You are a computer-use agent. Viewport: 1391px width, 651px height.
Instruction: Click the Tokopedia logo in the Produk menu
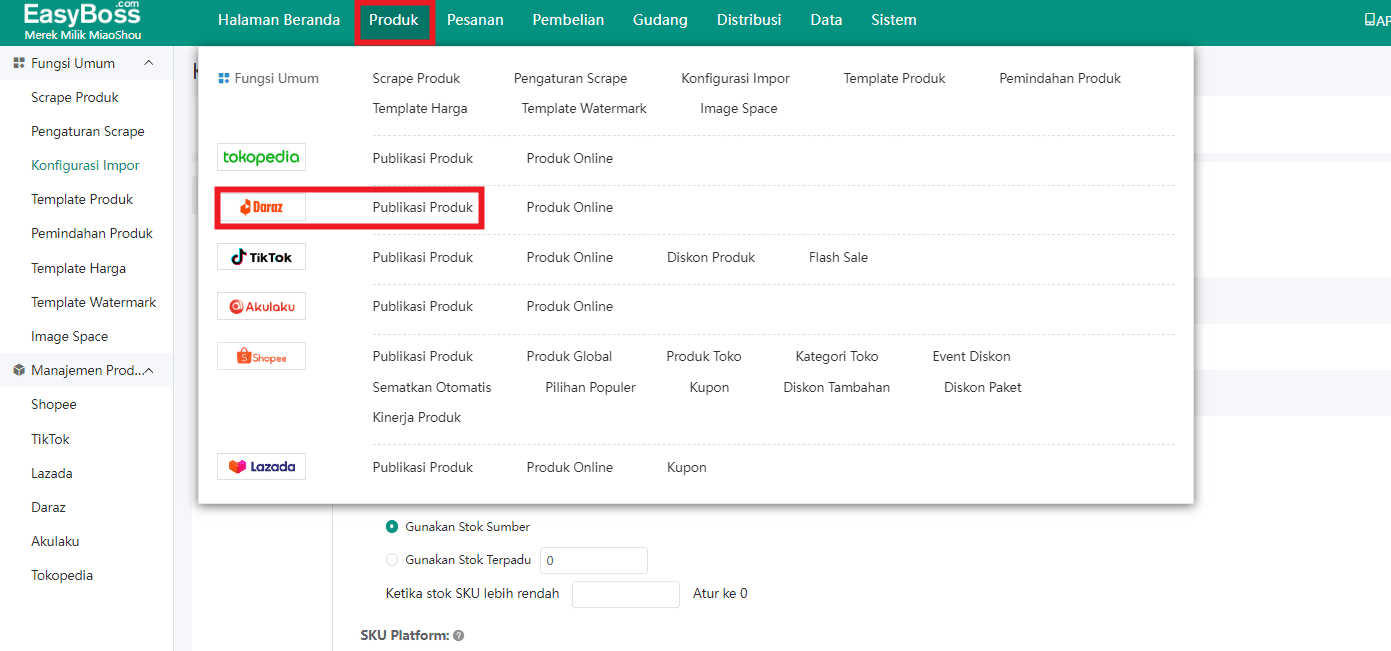tap(261, 157)
